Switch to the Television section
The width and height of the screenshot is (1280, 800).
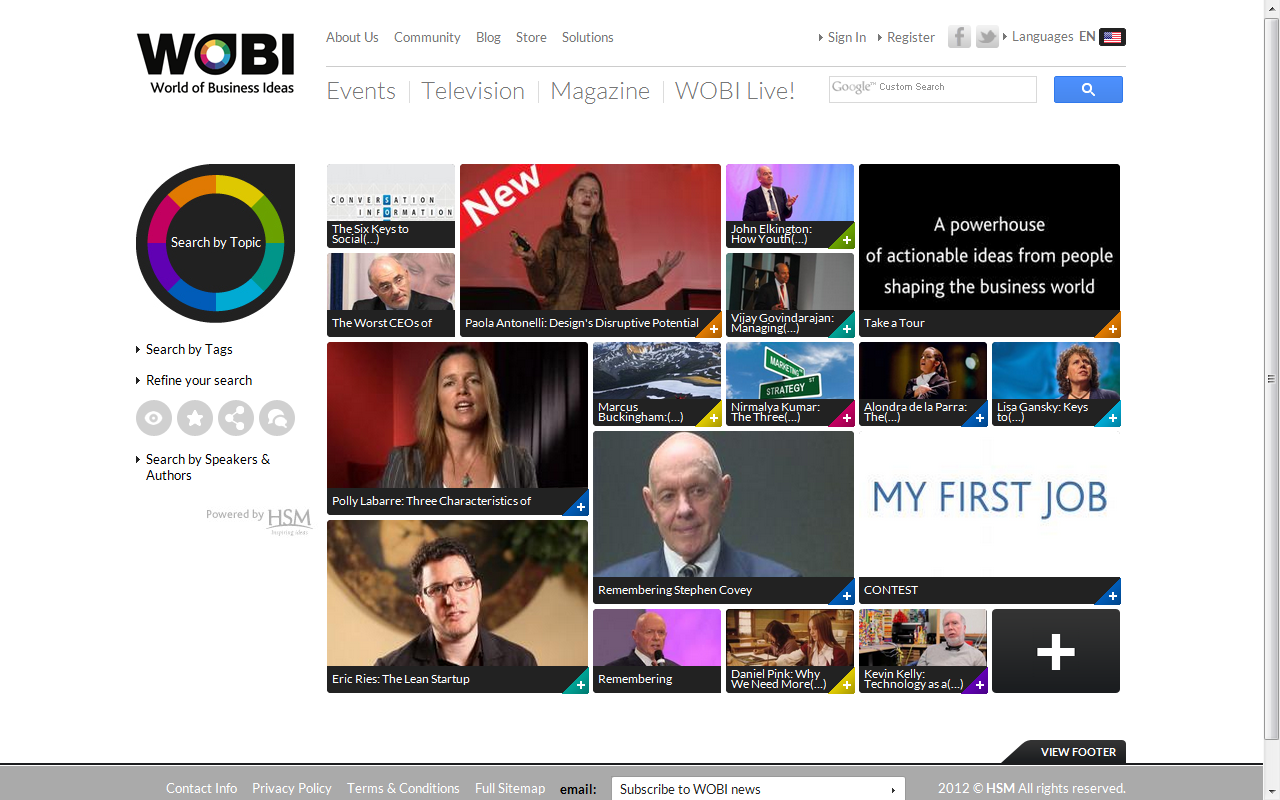point(473,91)
